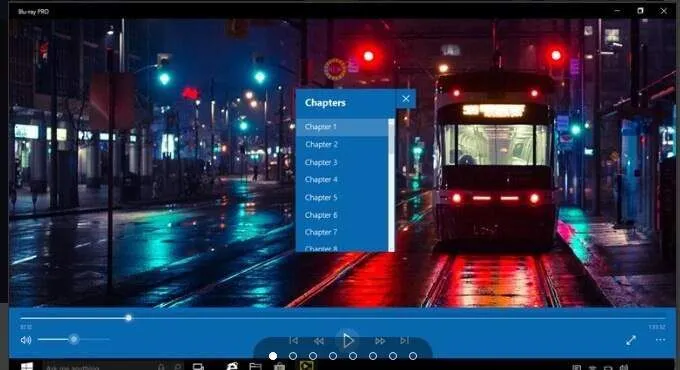
Task: Click the Blu-ray player taskbar icon
Action: click(x=306, y=366)
